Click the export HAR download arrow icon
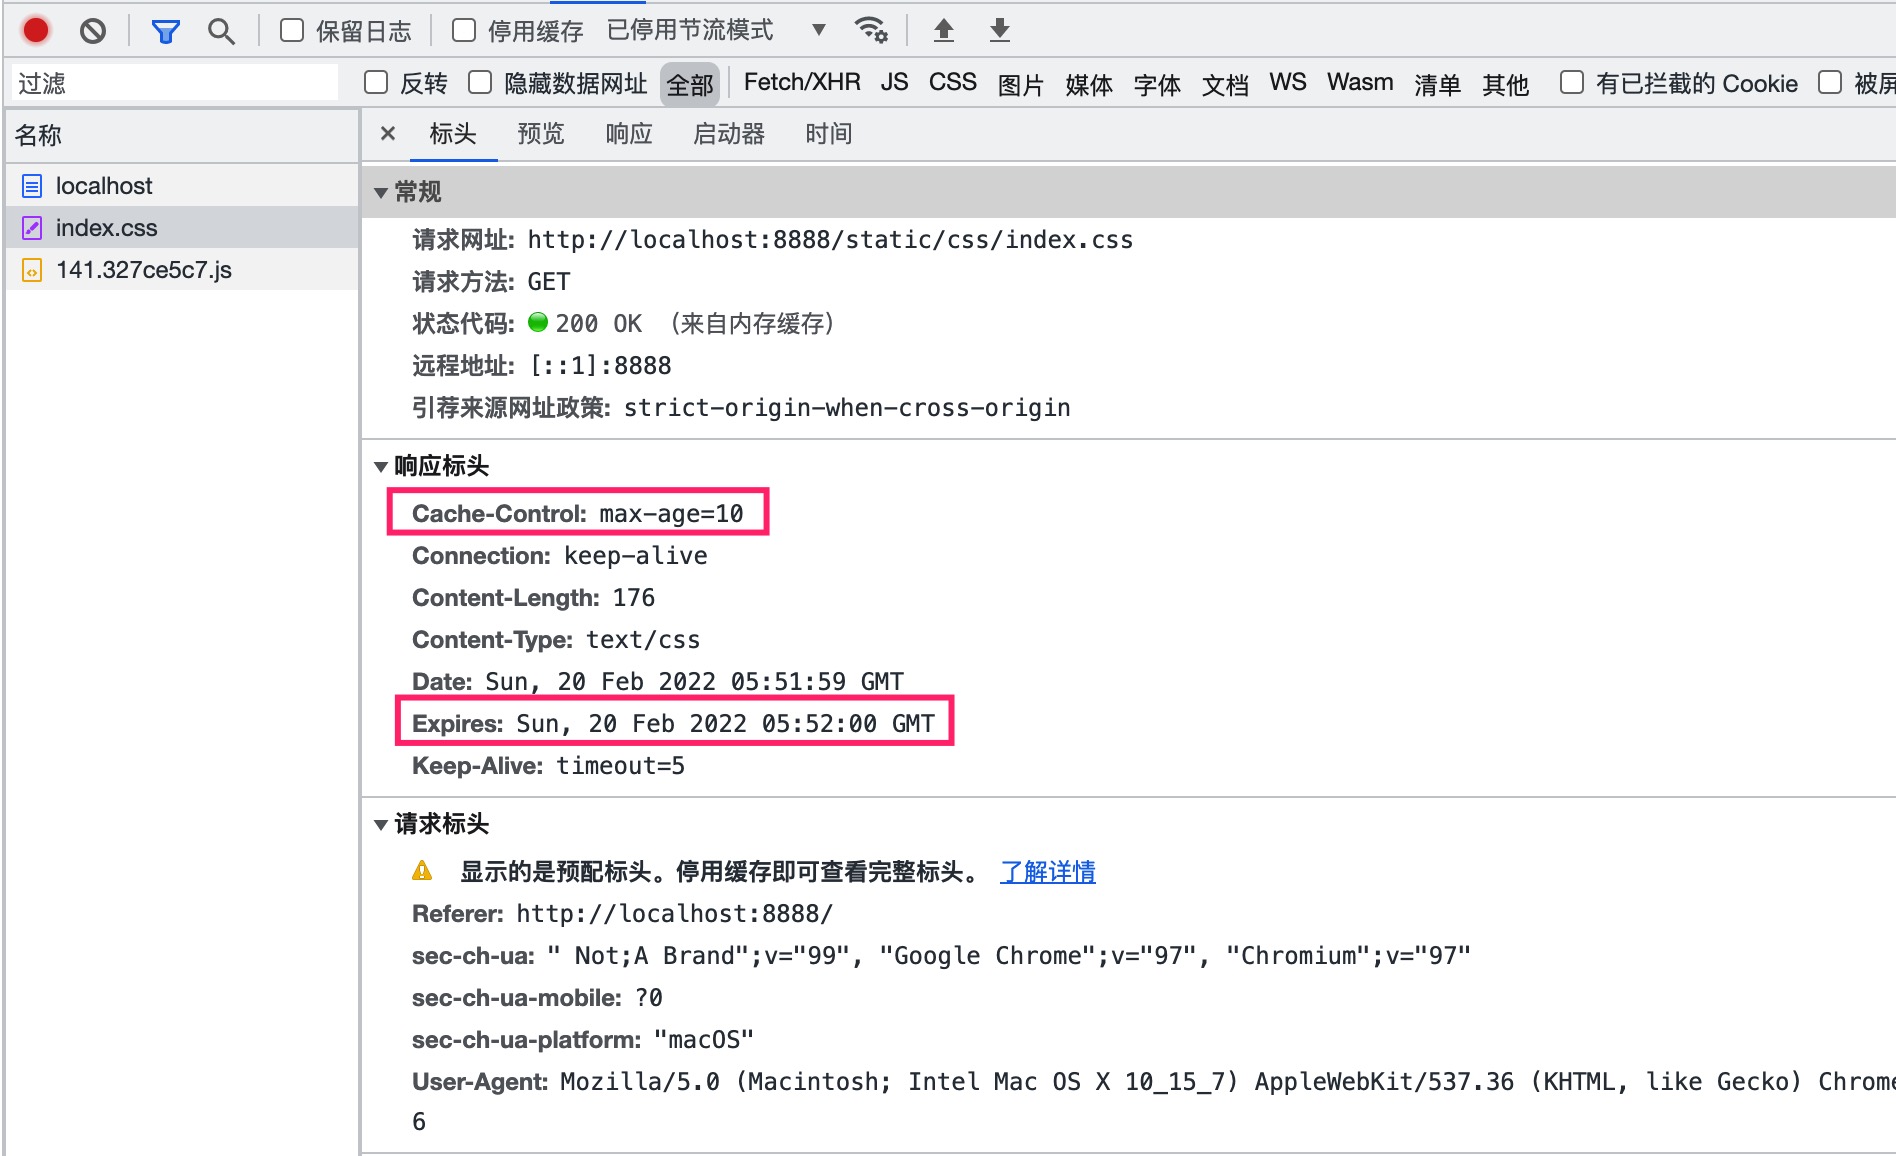This screenshot has width=1896, height=1156. [999, 30]
